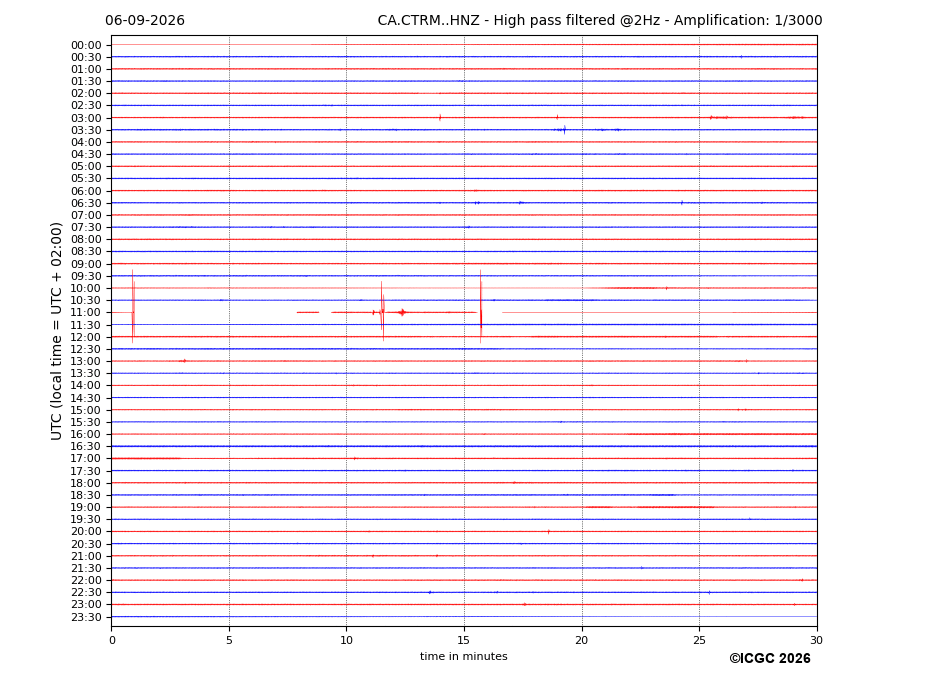
Task: Click the red event on the 13:00 trace
Action: tap(183, 361)
